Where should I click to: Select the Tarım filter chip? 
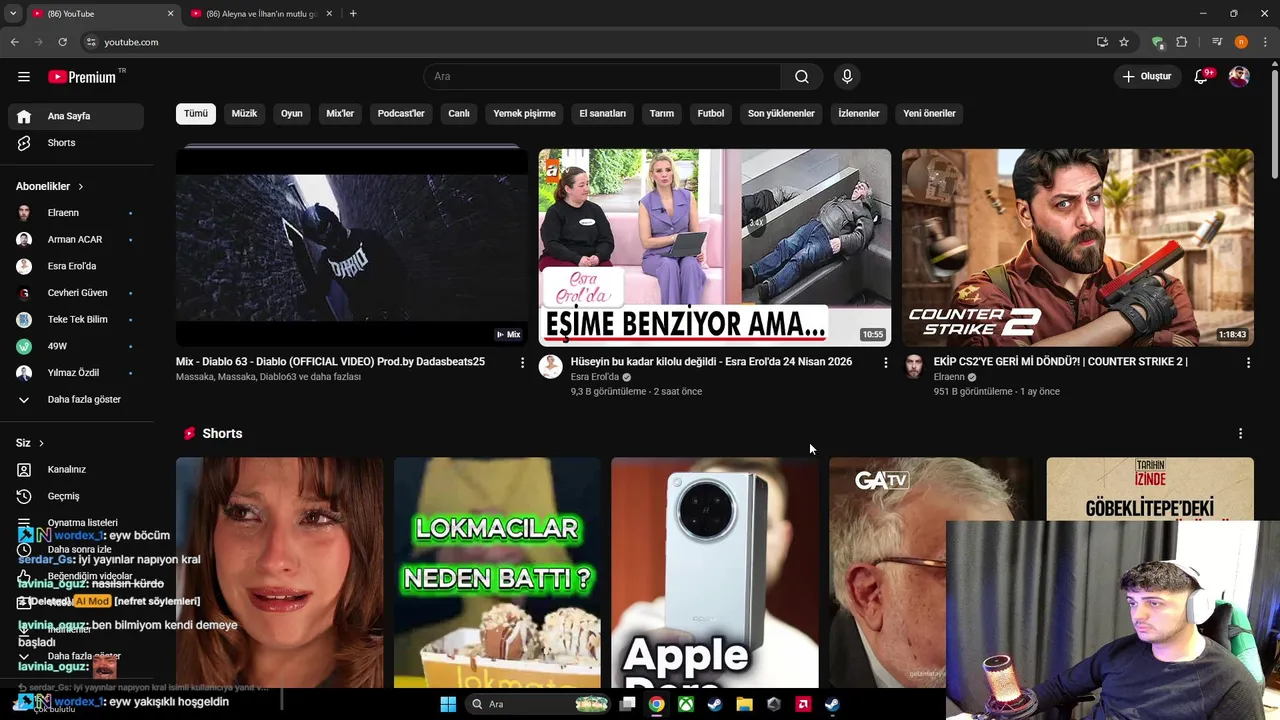tap(662, 114)
